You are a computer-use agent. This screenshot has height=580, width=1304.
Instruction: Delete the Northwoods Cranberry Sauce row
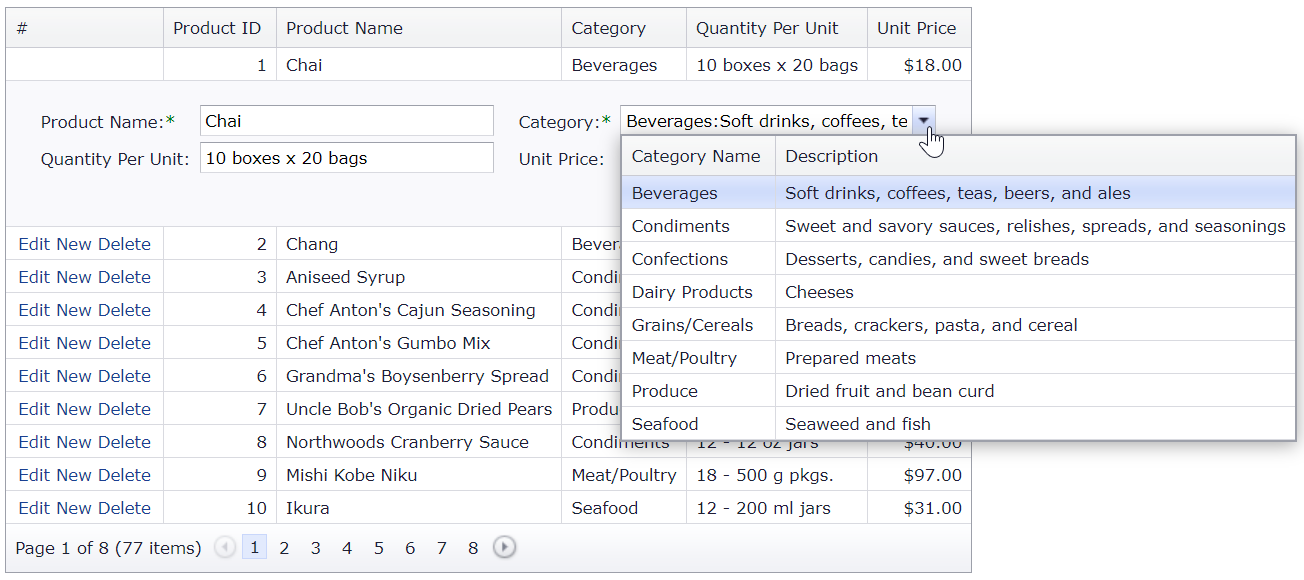124,442
